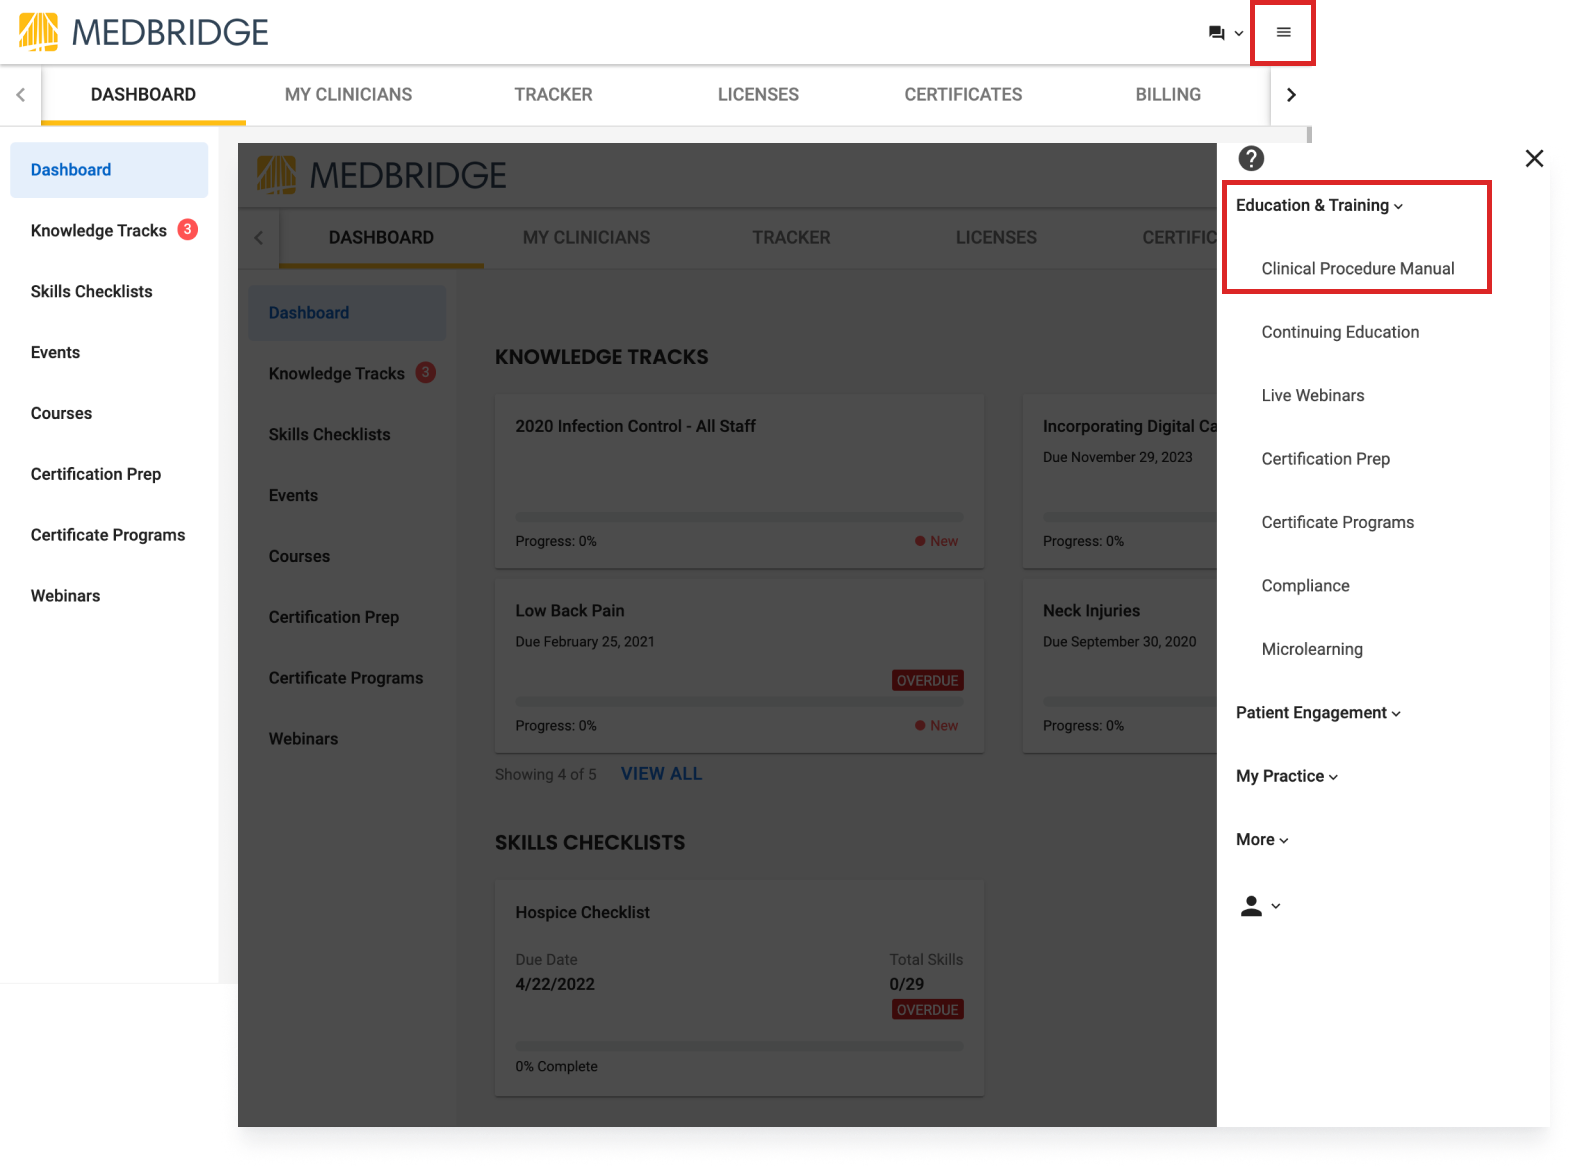Open the user profile icon menu
Viewport: 1570px width, 1167px height.
1251,906
